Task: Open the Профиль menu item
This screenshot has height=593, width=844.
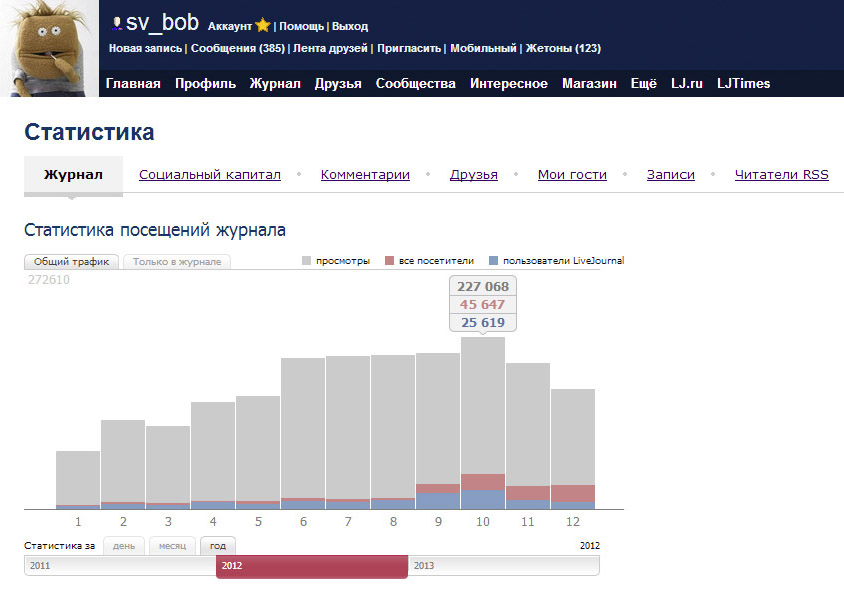Action: point(205,83)
